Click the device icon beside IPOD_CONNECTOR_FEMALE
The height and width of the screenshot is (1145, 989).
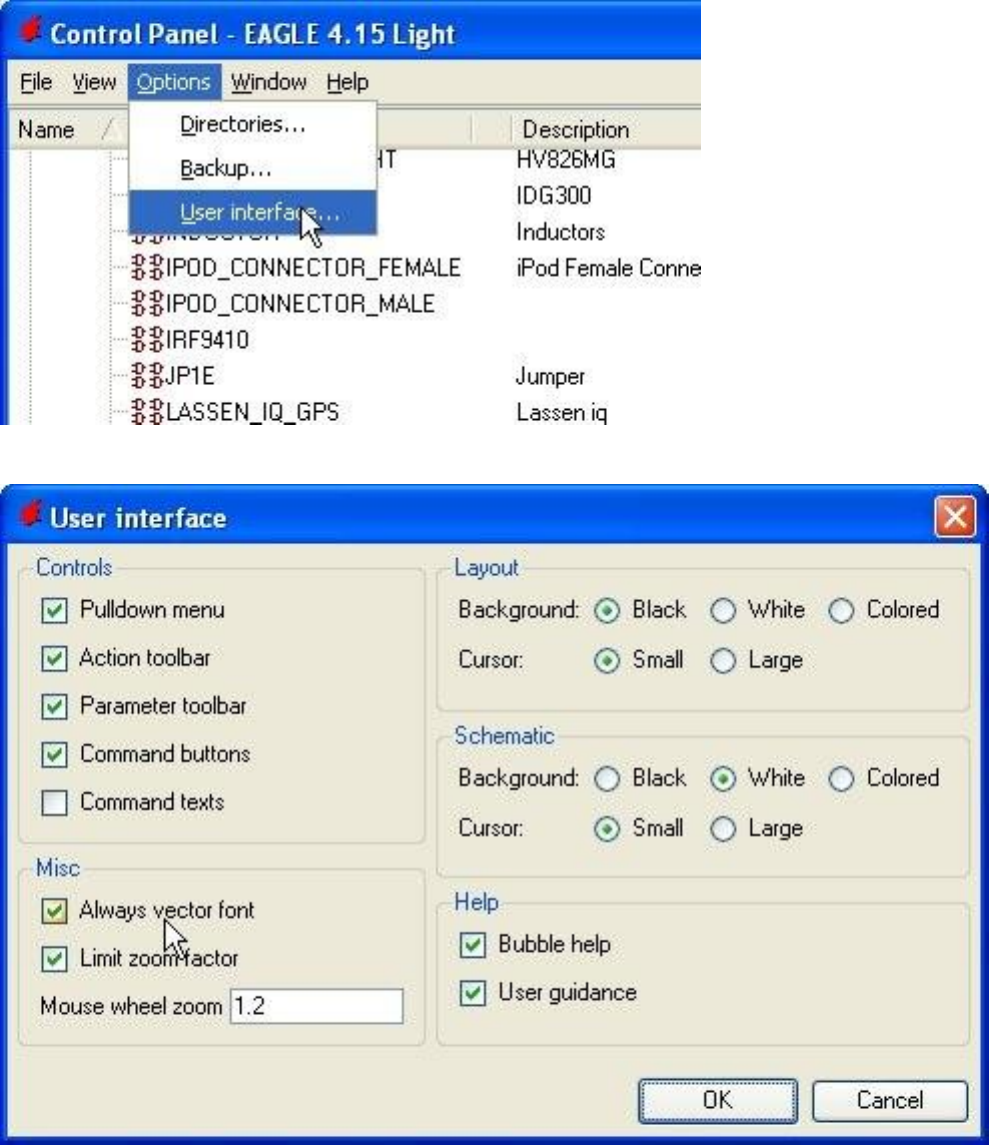(148, 268)
